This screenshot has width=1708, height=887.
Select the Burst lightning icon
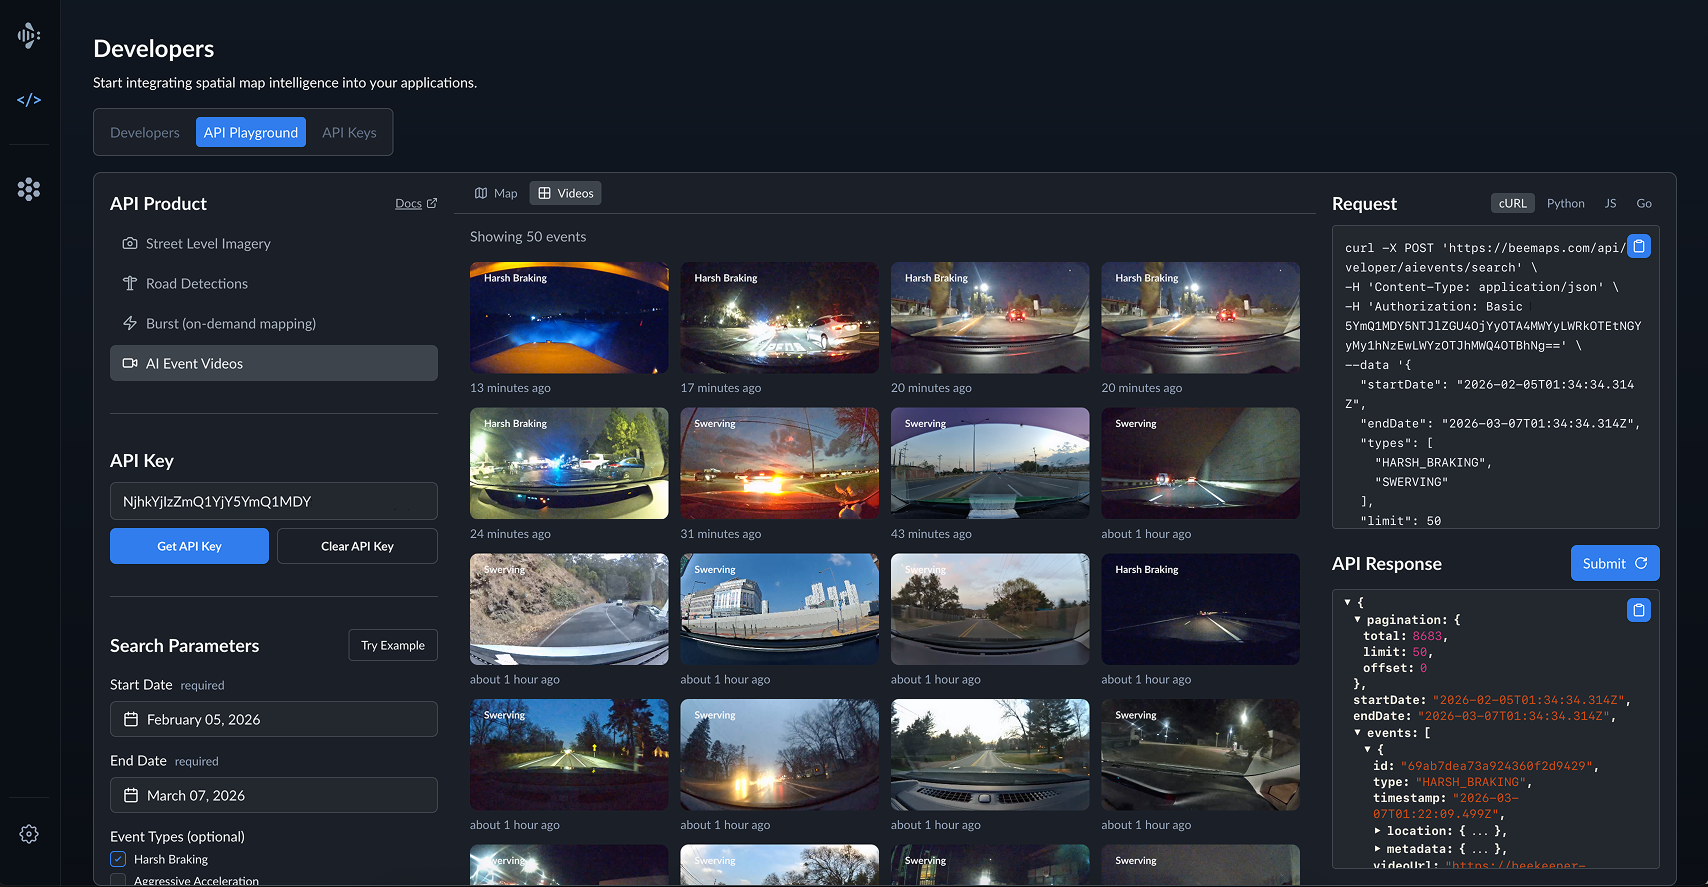coord(130,323)
